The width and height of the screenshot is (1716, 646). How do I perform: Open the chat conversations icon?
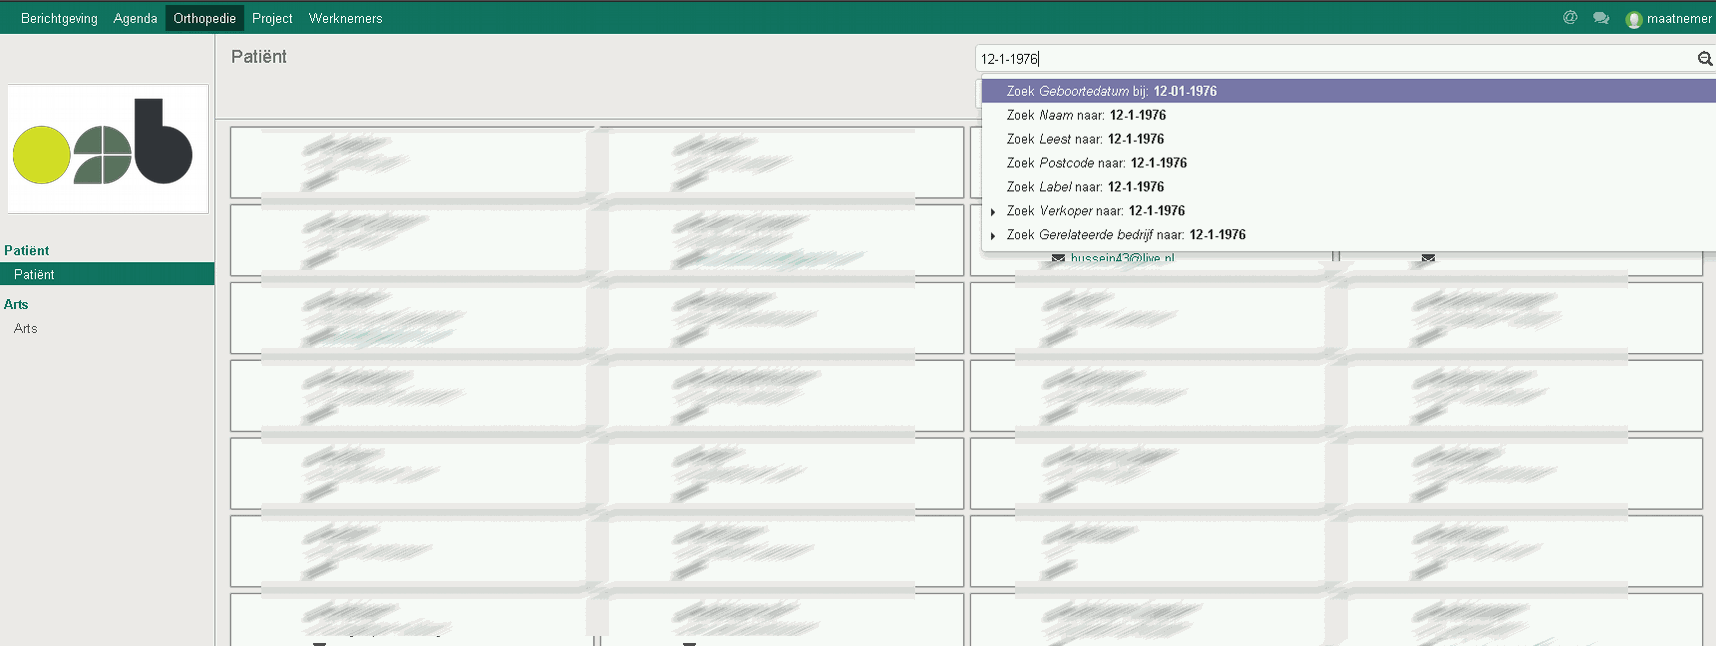point(1601,18)
